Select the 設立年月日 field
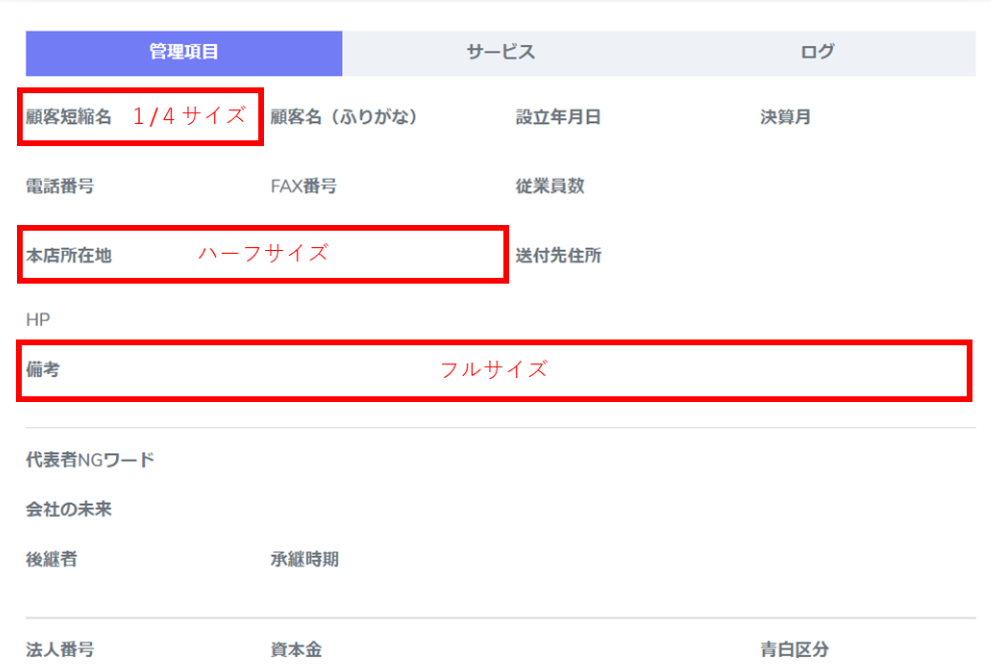This screenshot has width=991, height=668. click(x=558, y=117)
